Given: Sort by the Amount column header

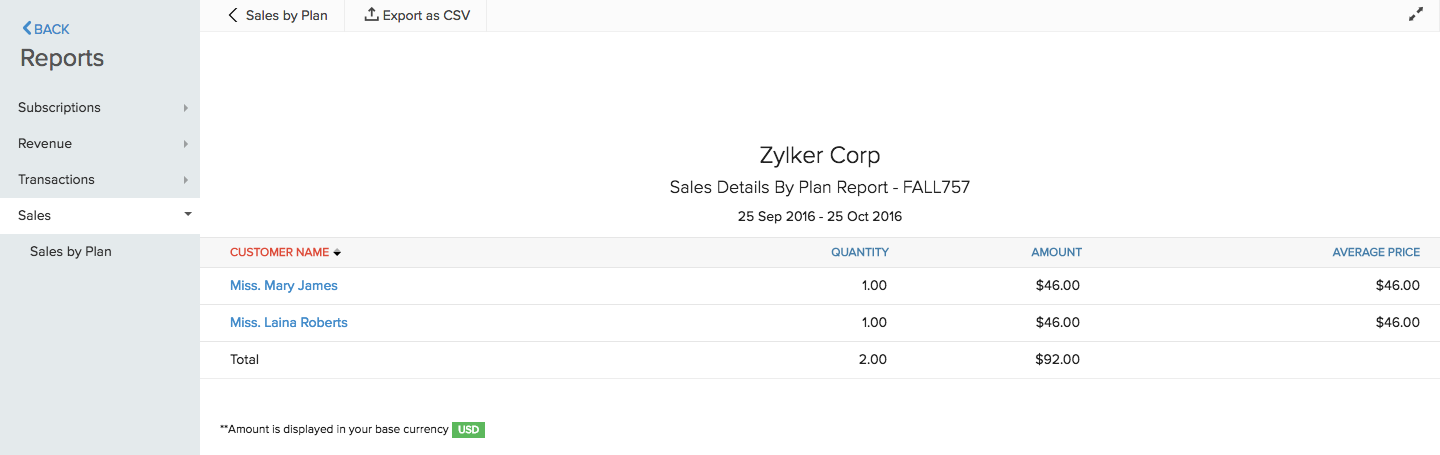Looking at the screenshot, I should (x=1056, y=252).
